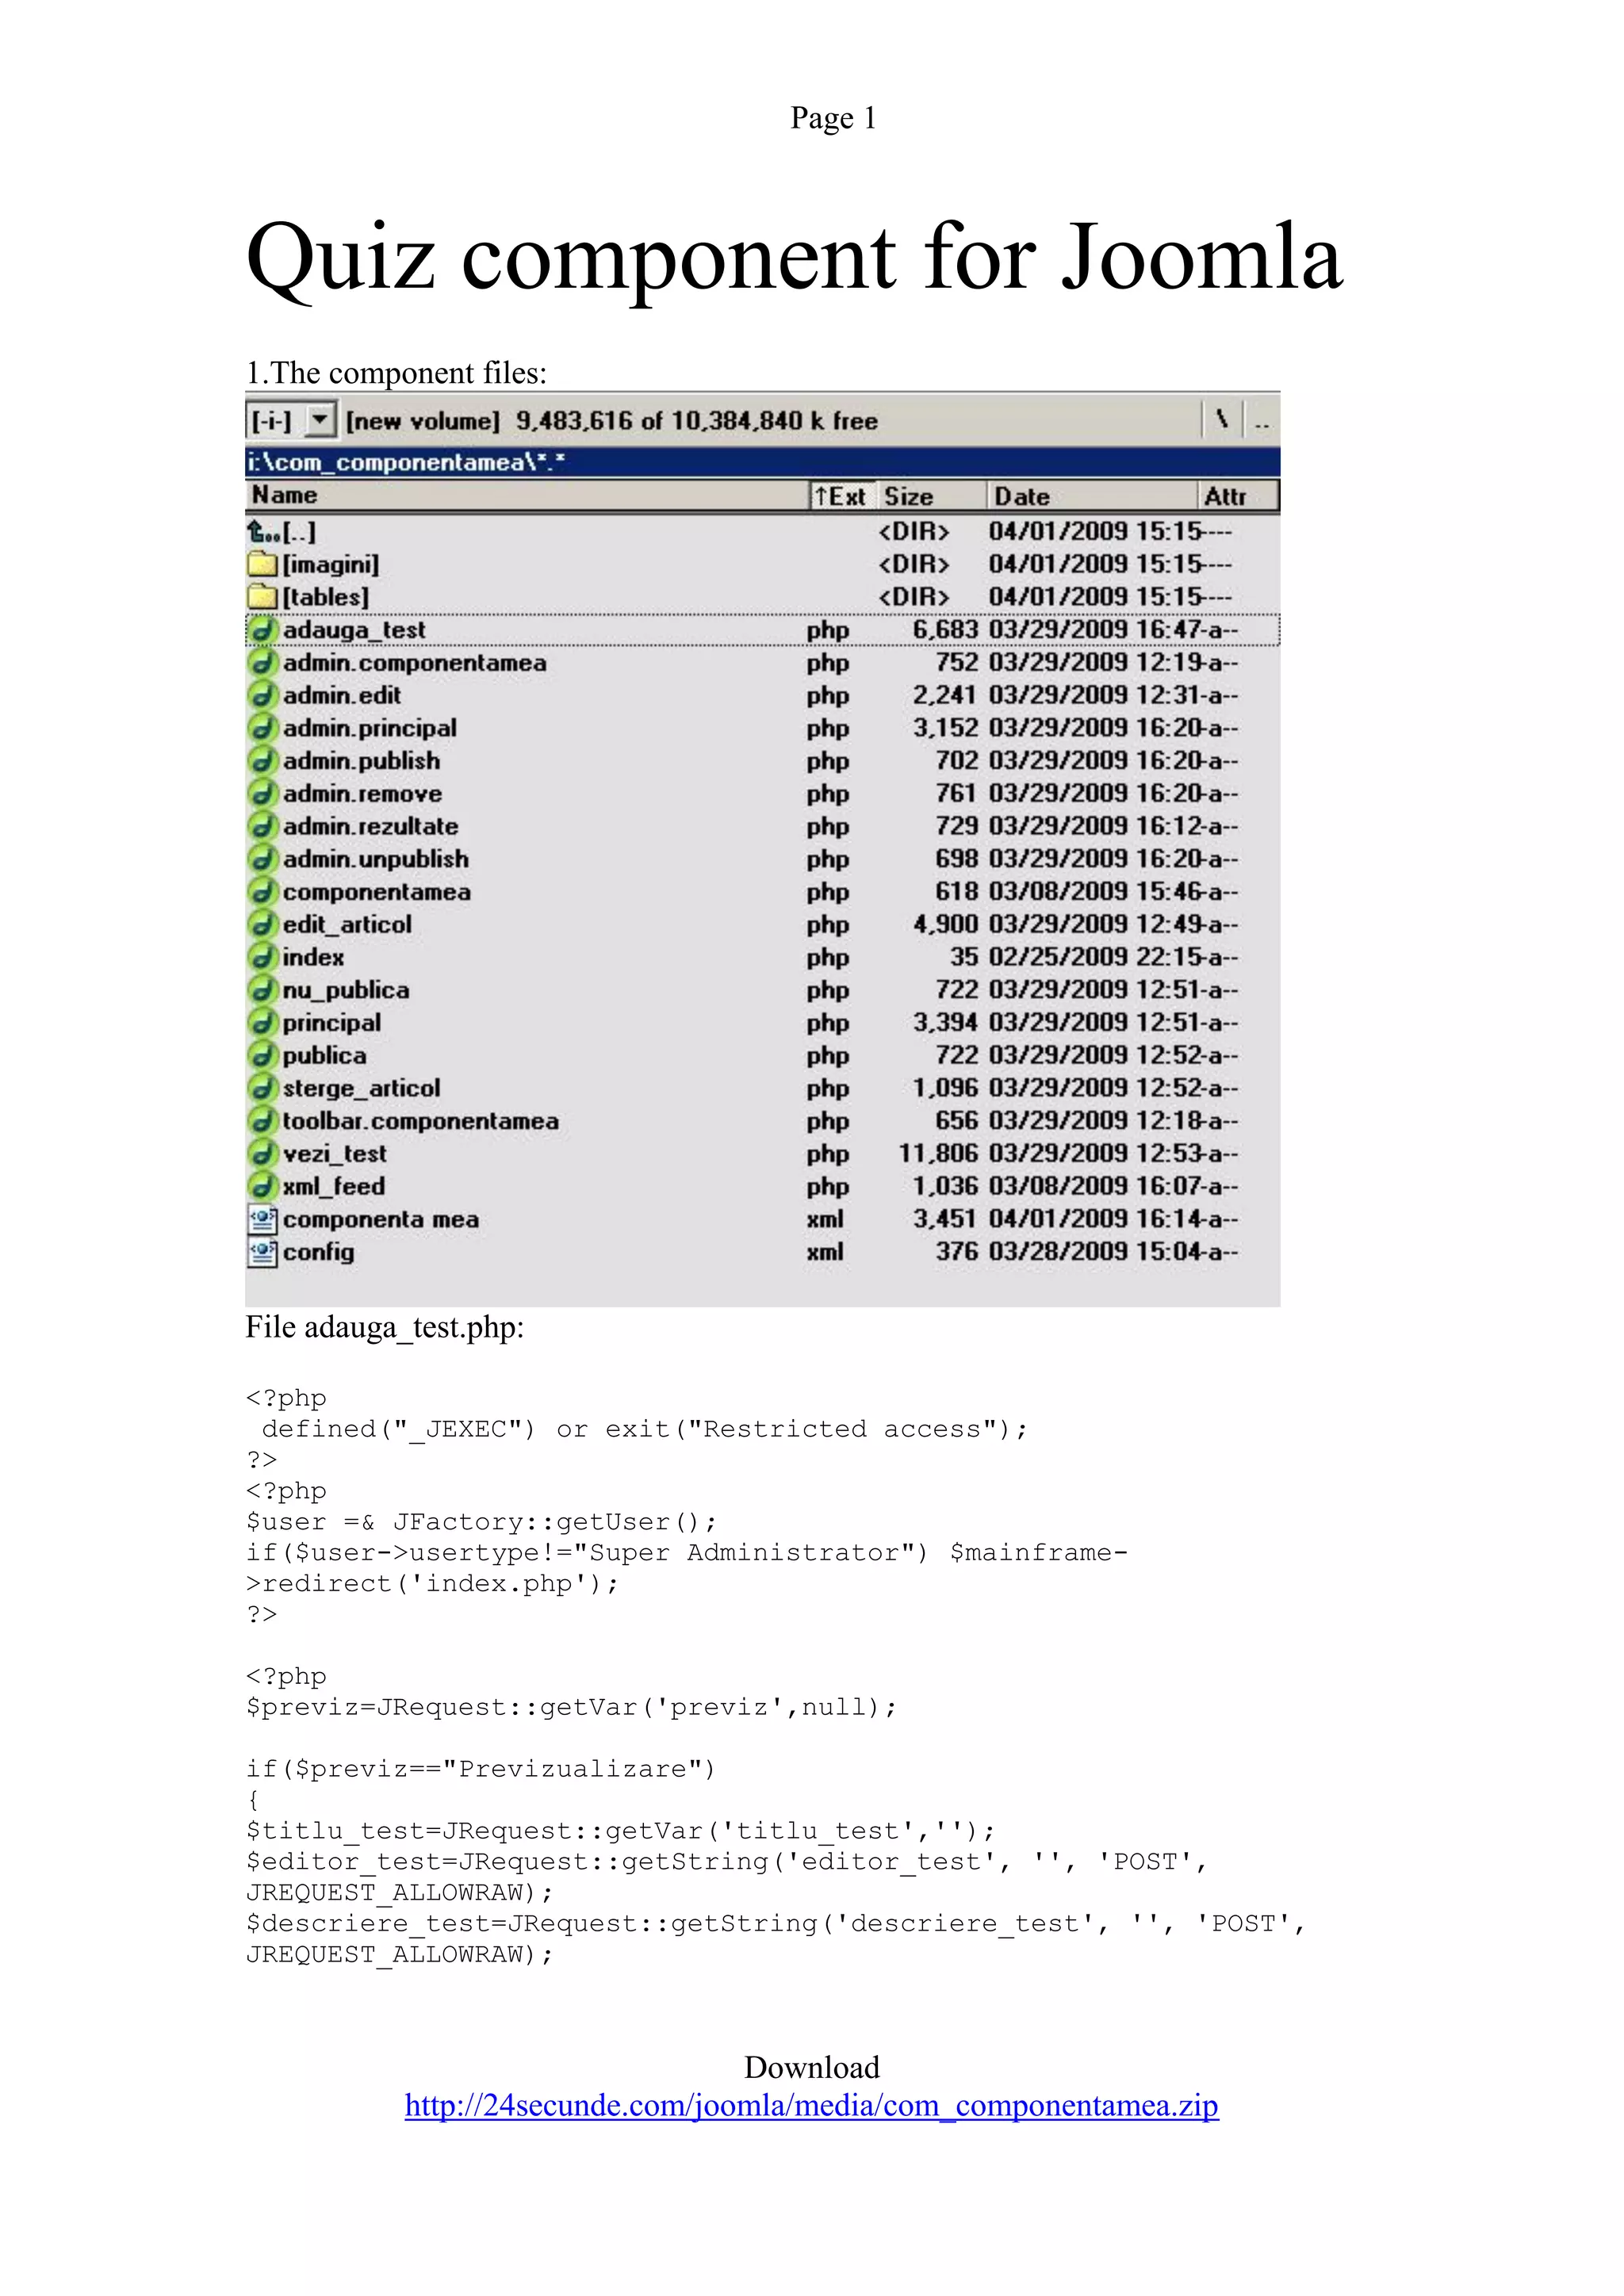This screenshot has height=2296, width=1624.
Task: Click the admin.edit php file icon
Action: [262, 695]
